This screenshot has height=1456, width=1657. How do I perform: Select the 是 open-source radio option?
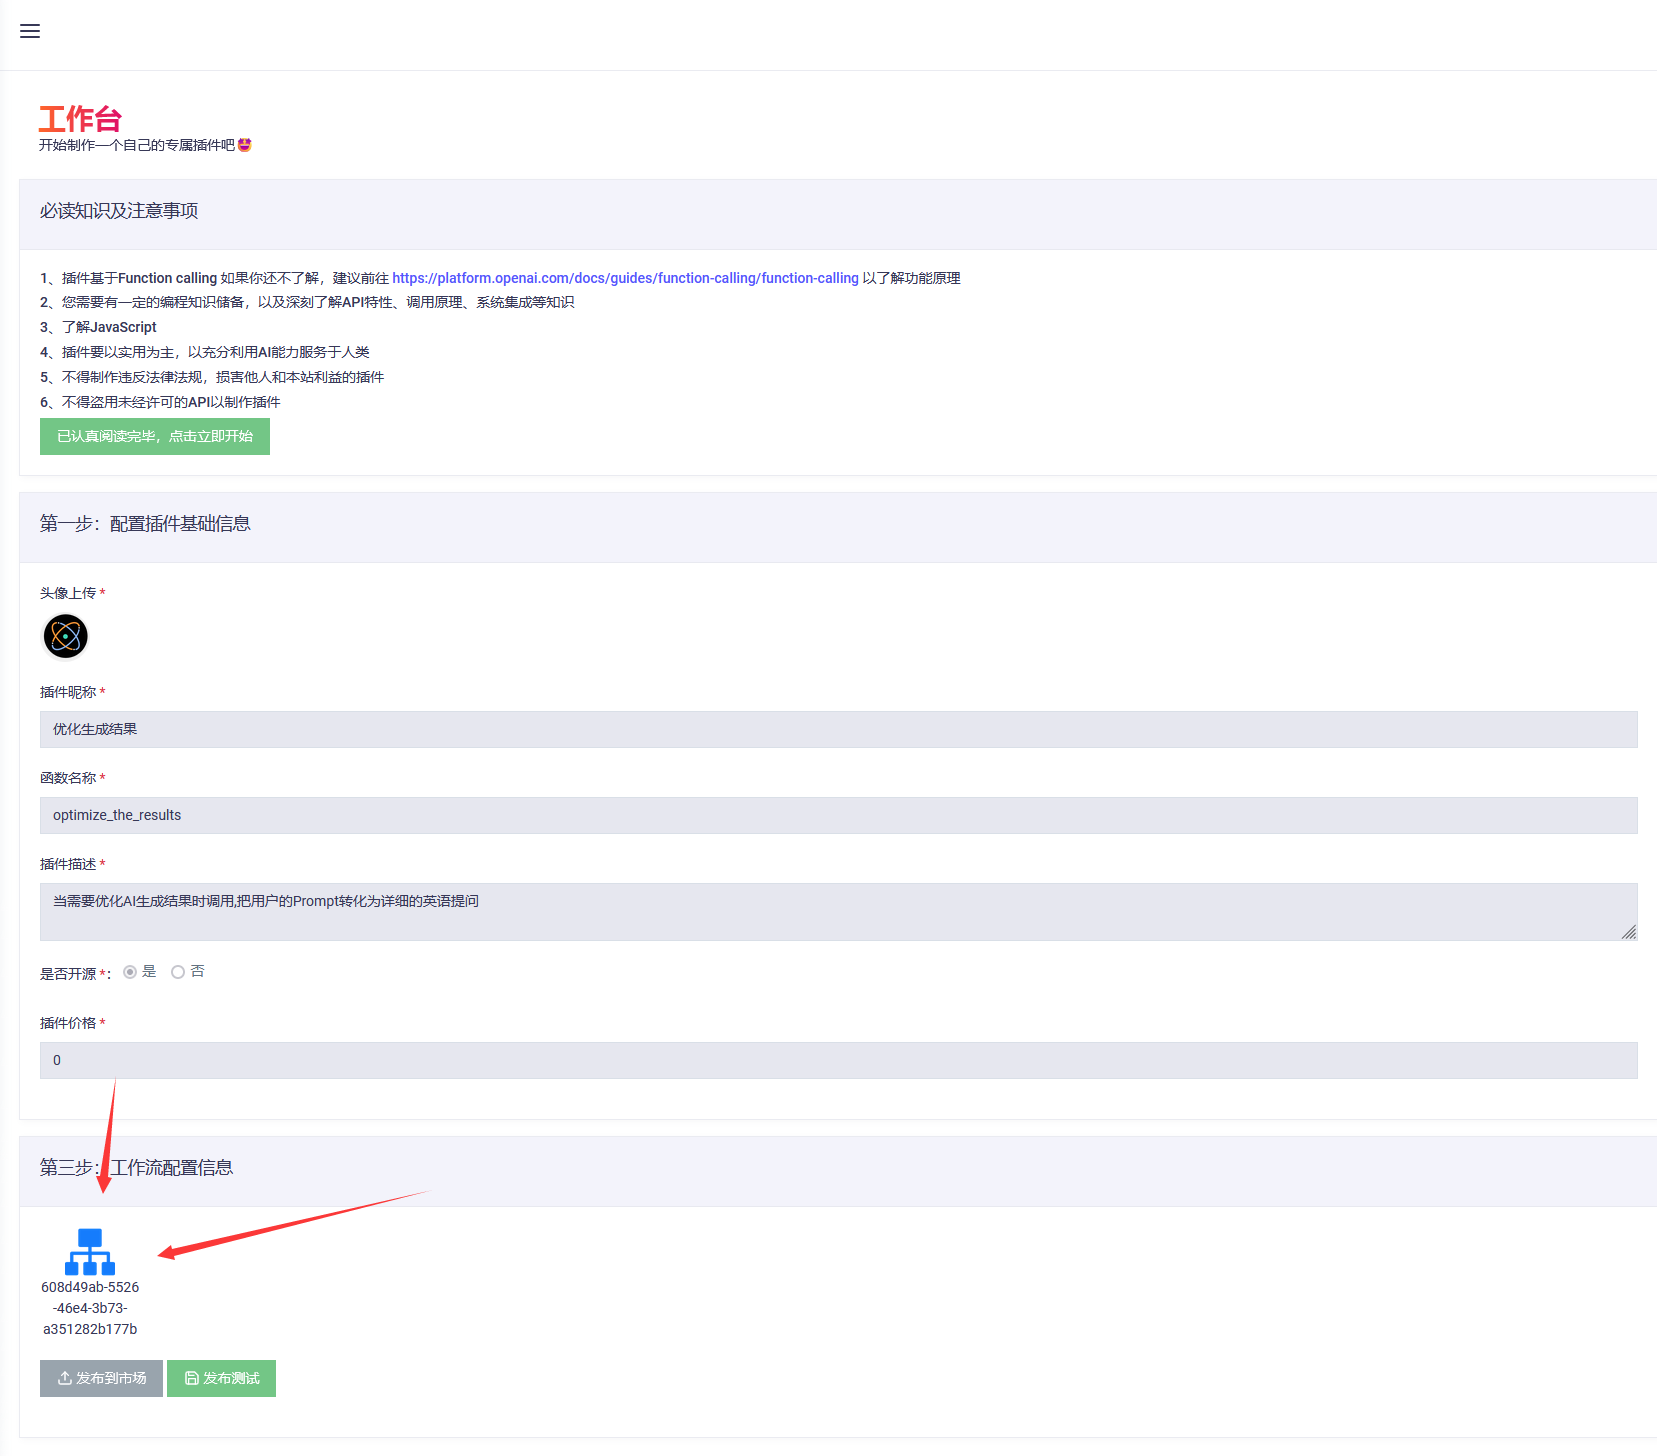(x=130, y=972)
